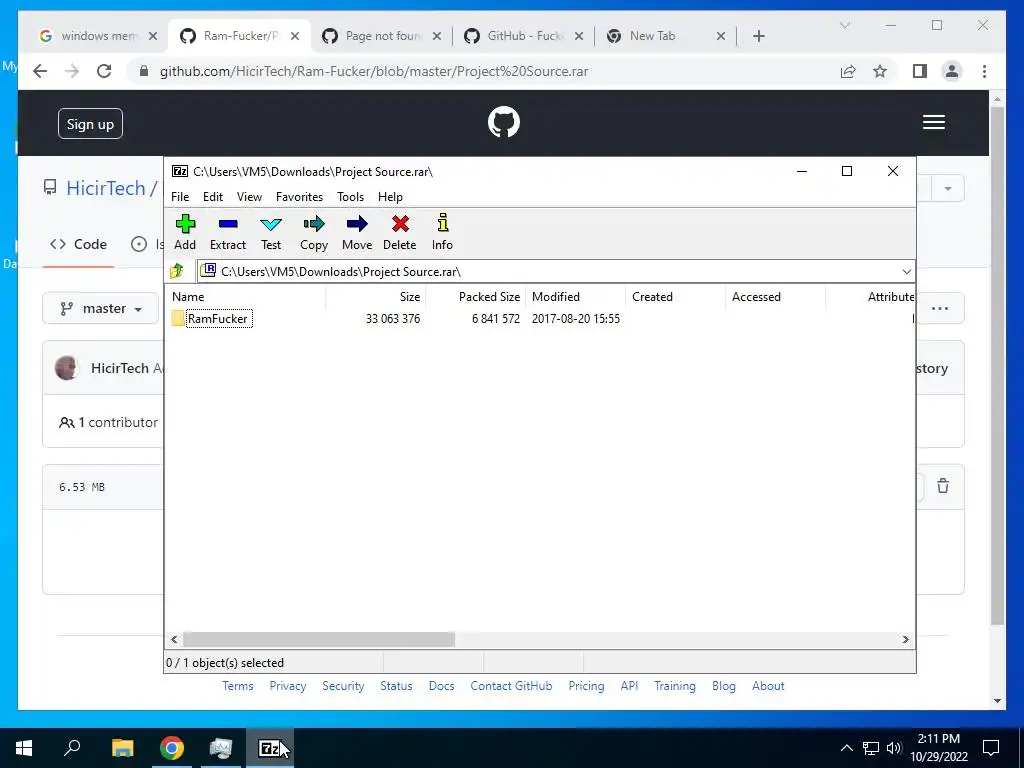Screen dimensions: 1024x768
Task: Click the Privacy footer link
Action: (288, 686)
